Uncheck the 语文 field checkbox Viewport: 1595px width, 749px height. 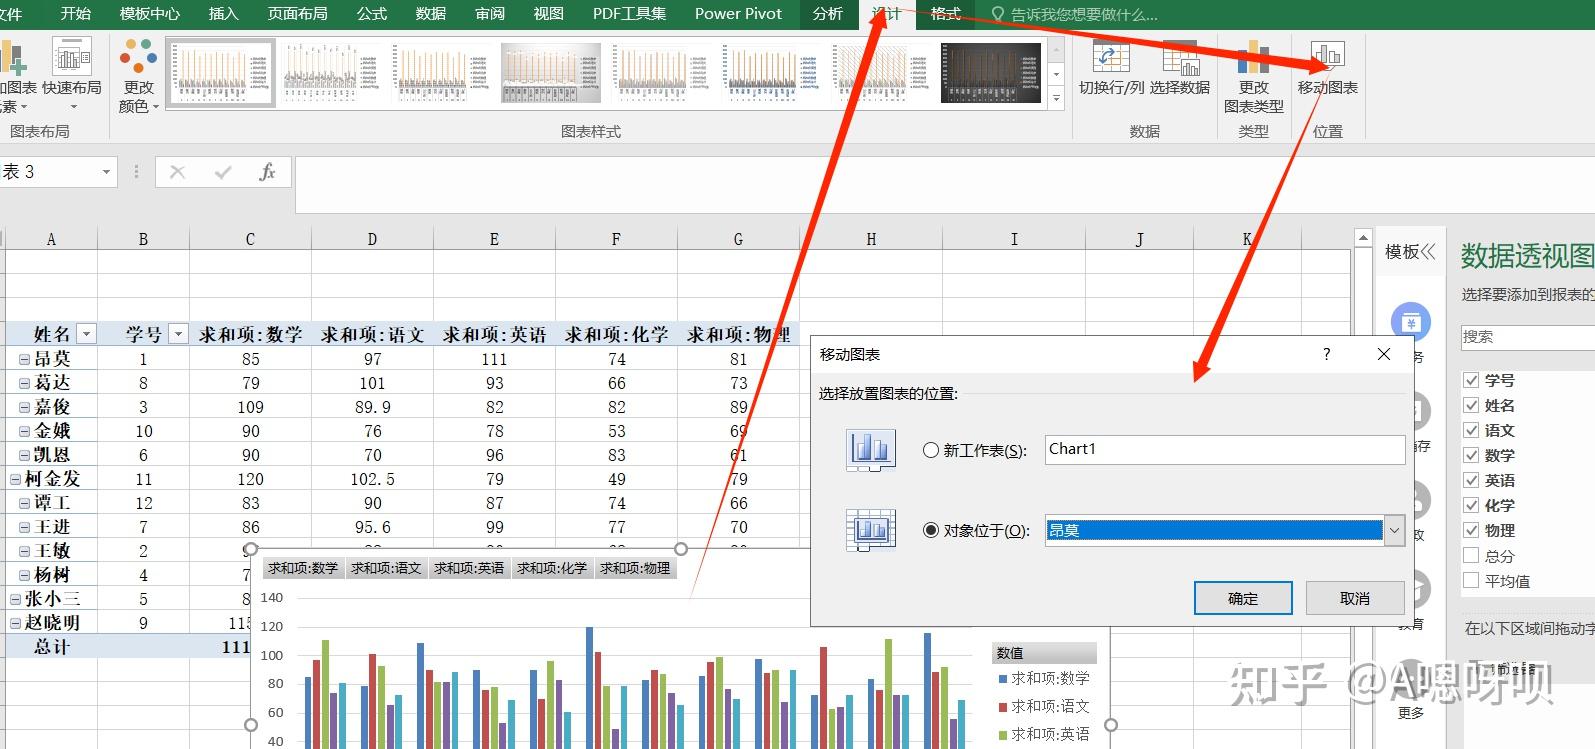coord(1471,430)
